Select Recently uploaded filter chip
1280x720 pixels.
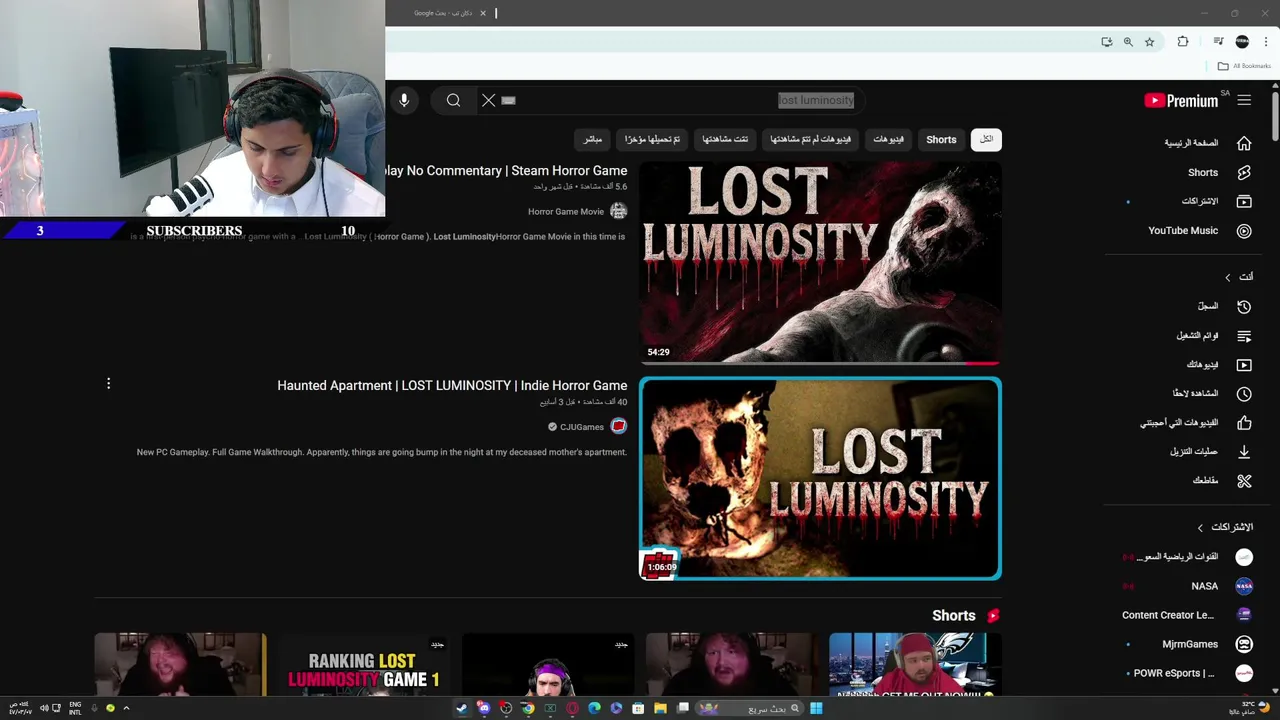[x=652, y=139]
